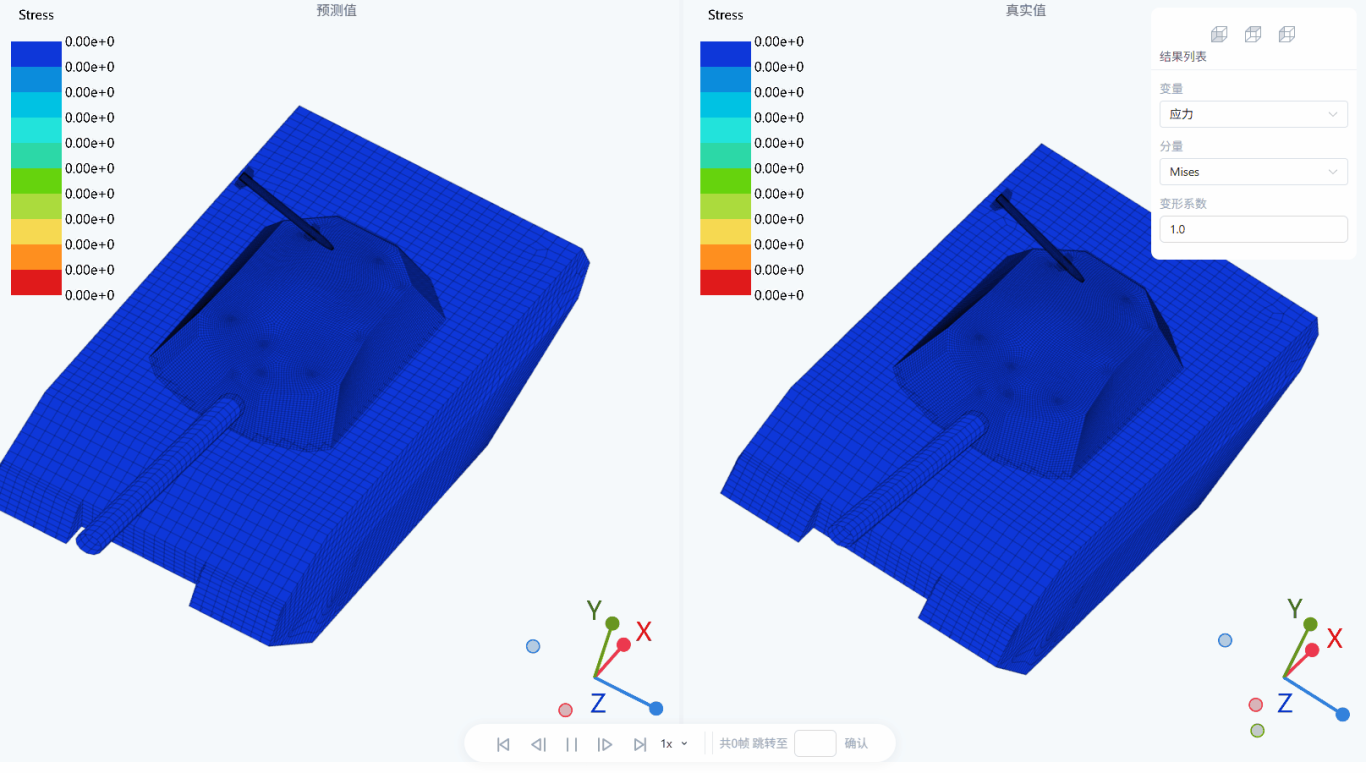Click red legend swatch in left panel
The image size is (1366, 773).
pos(36,283)
